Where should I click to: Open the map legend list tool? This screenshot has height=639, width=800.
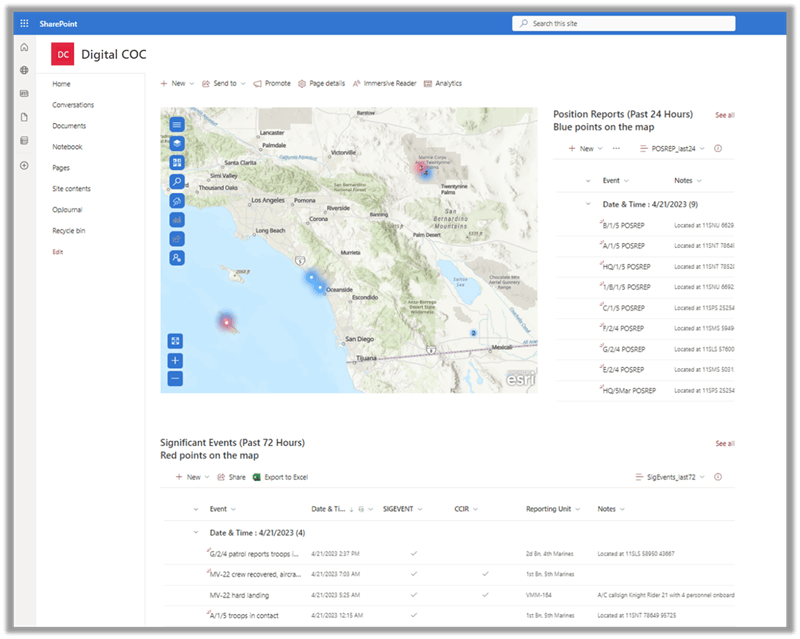(177, 125)
